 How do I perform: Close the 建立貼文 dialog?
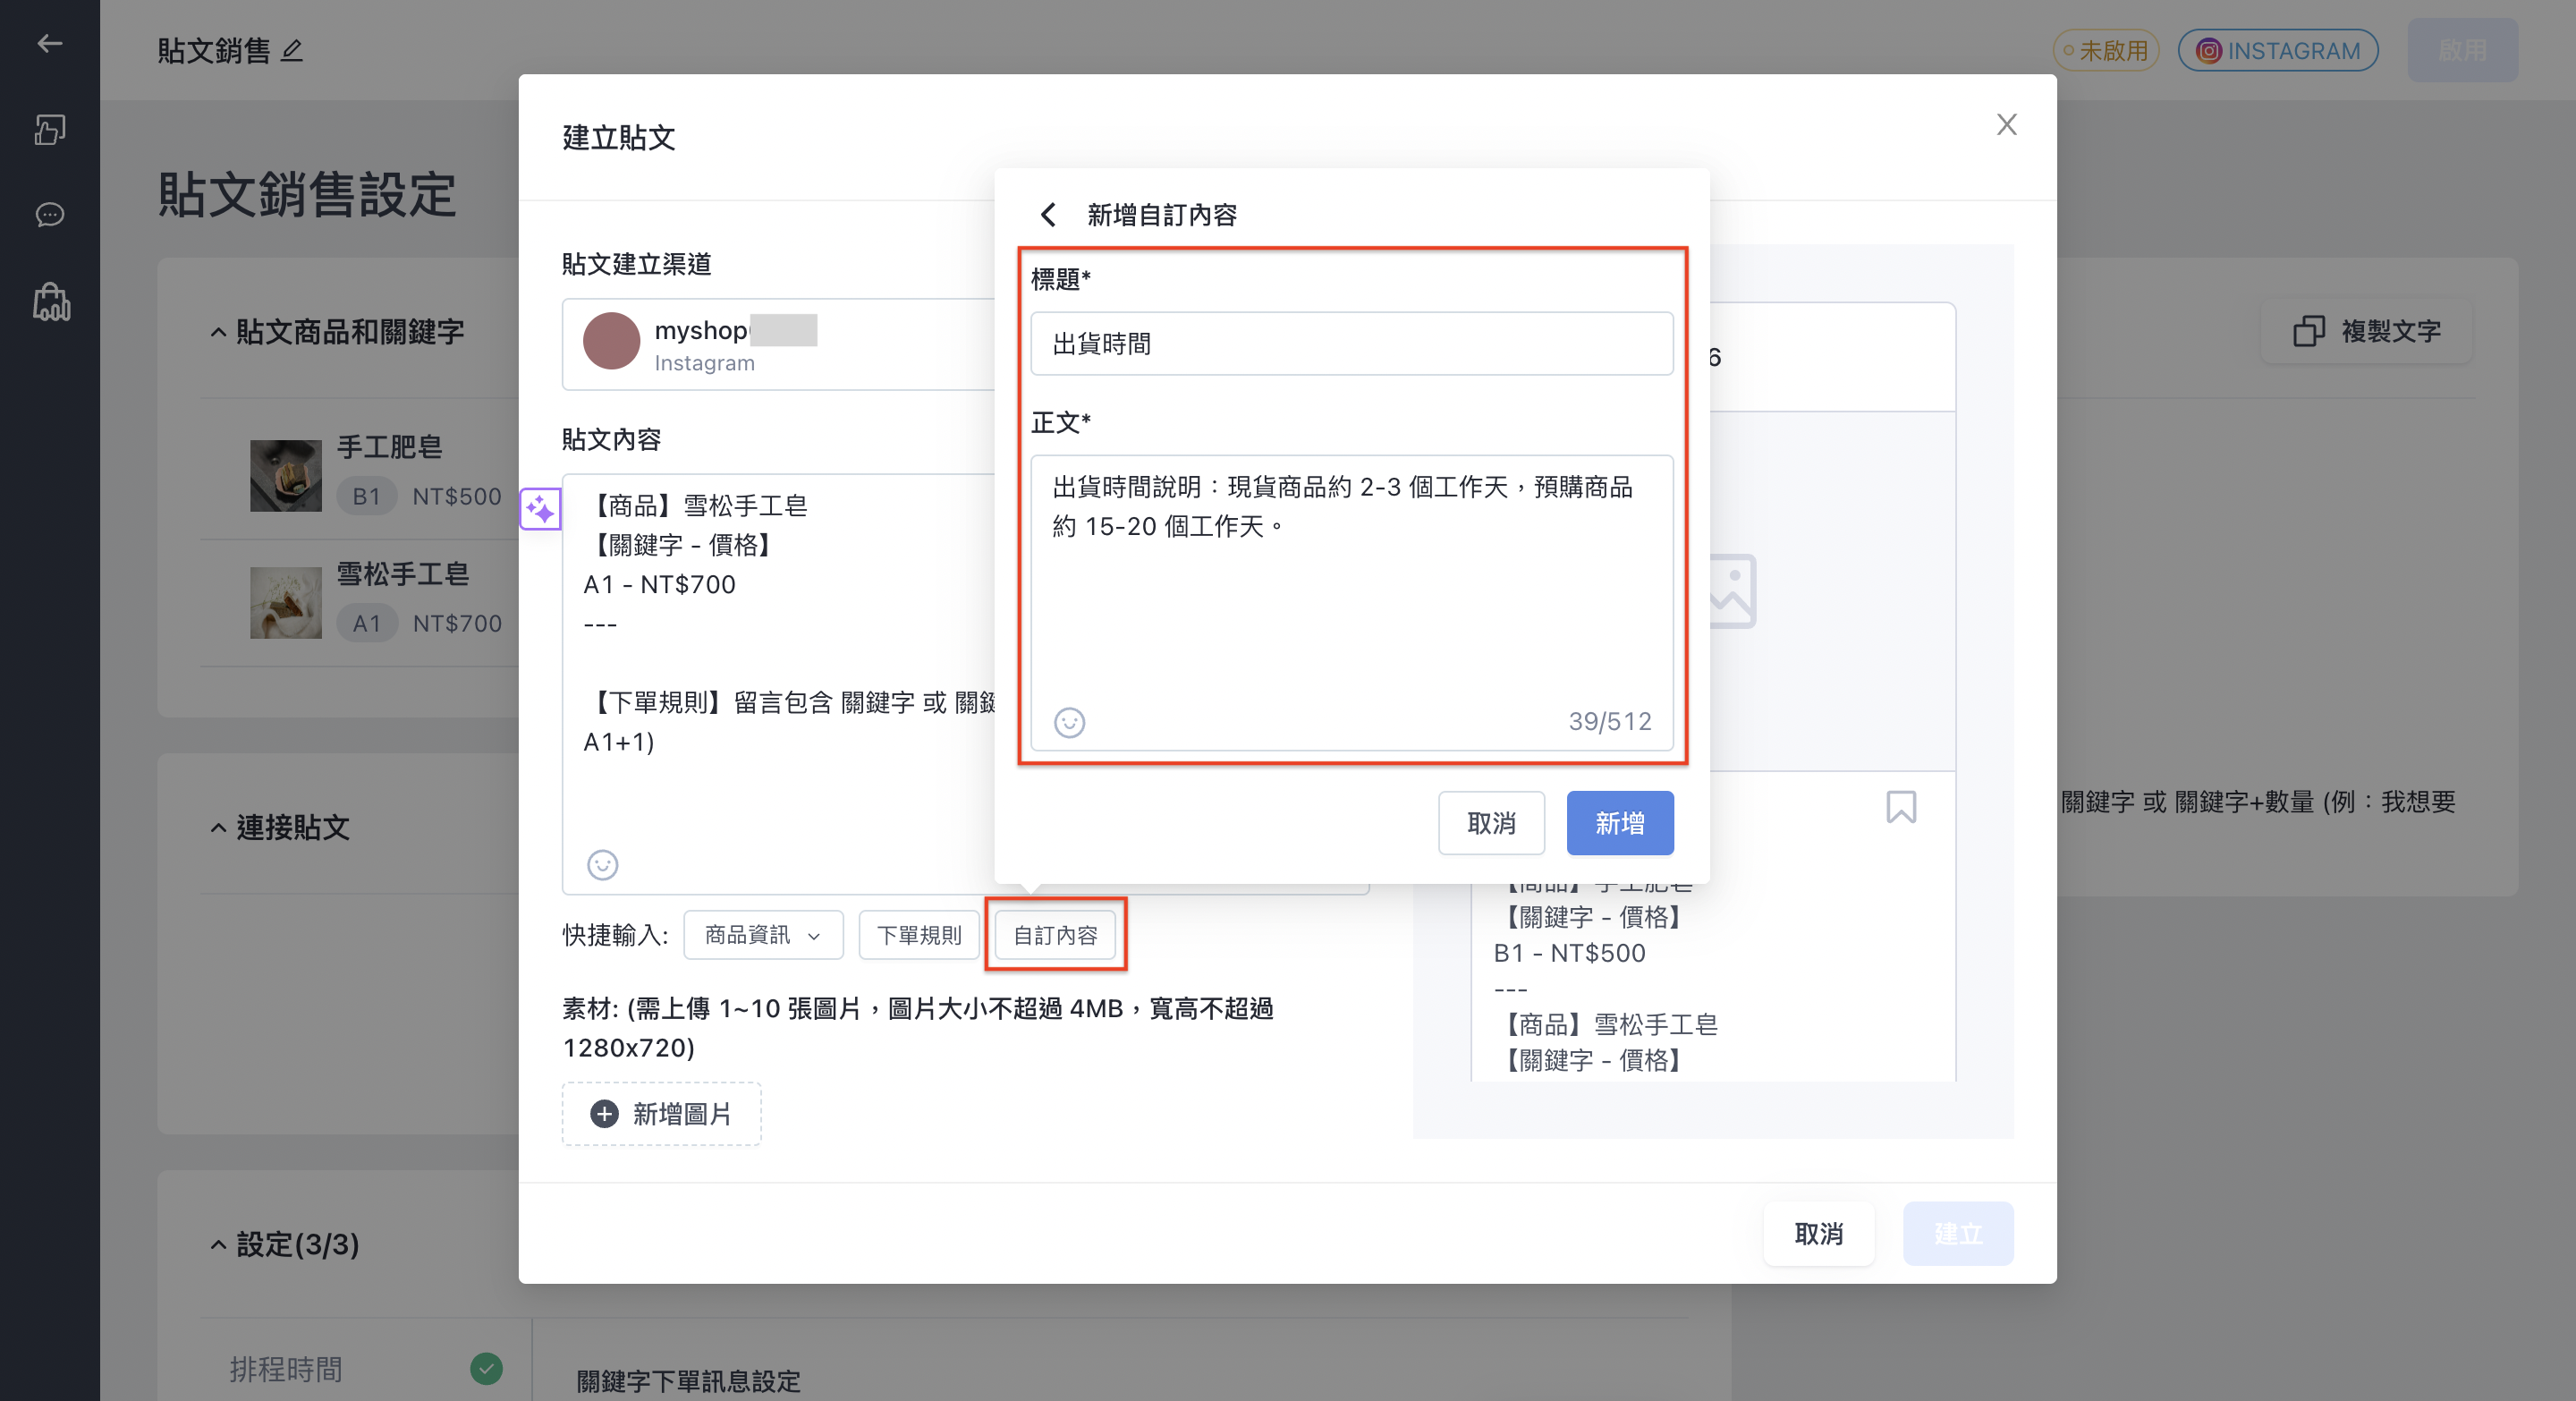click(x=2006, y=124)
